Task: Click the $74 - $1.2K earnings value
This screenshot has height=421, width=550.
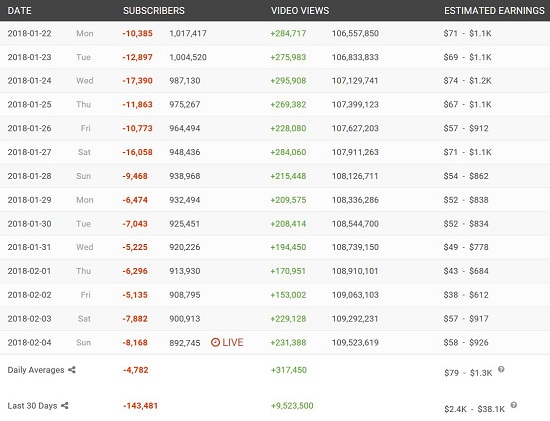Action: [467, 81]
